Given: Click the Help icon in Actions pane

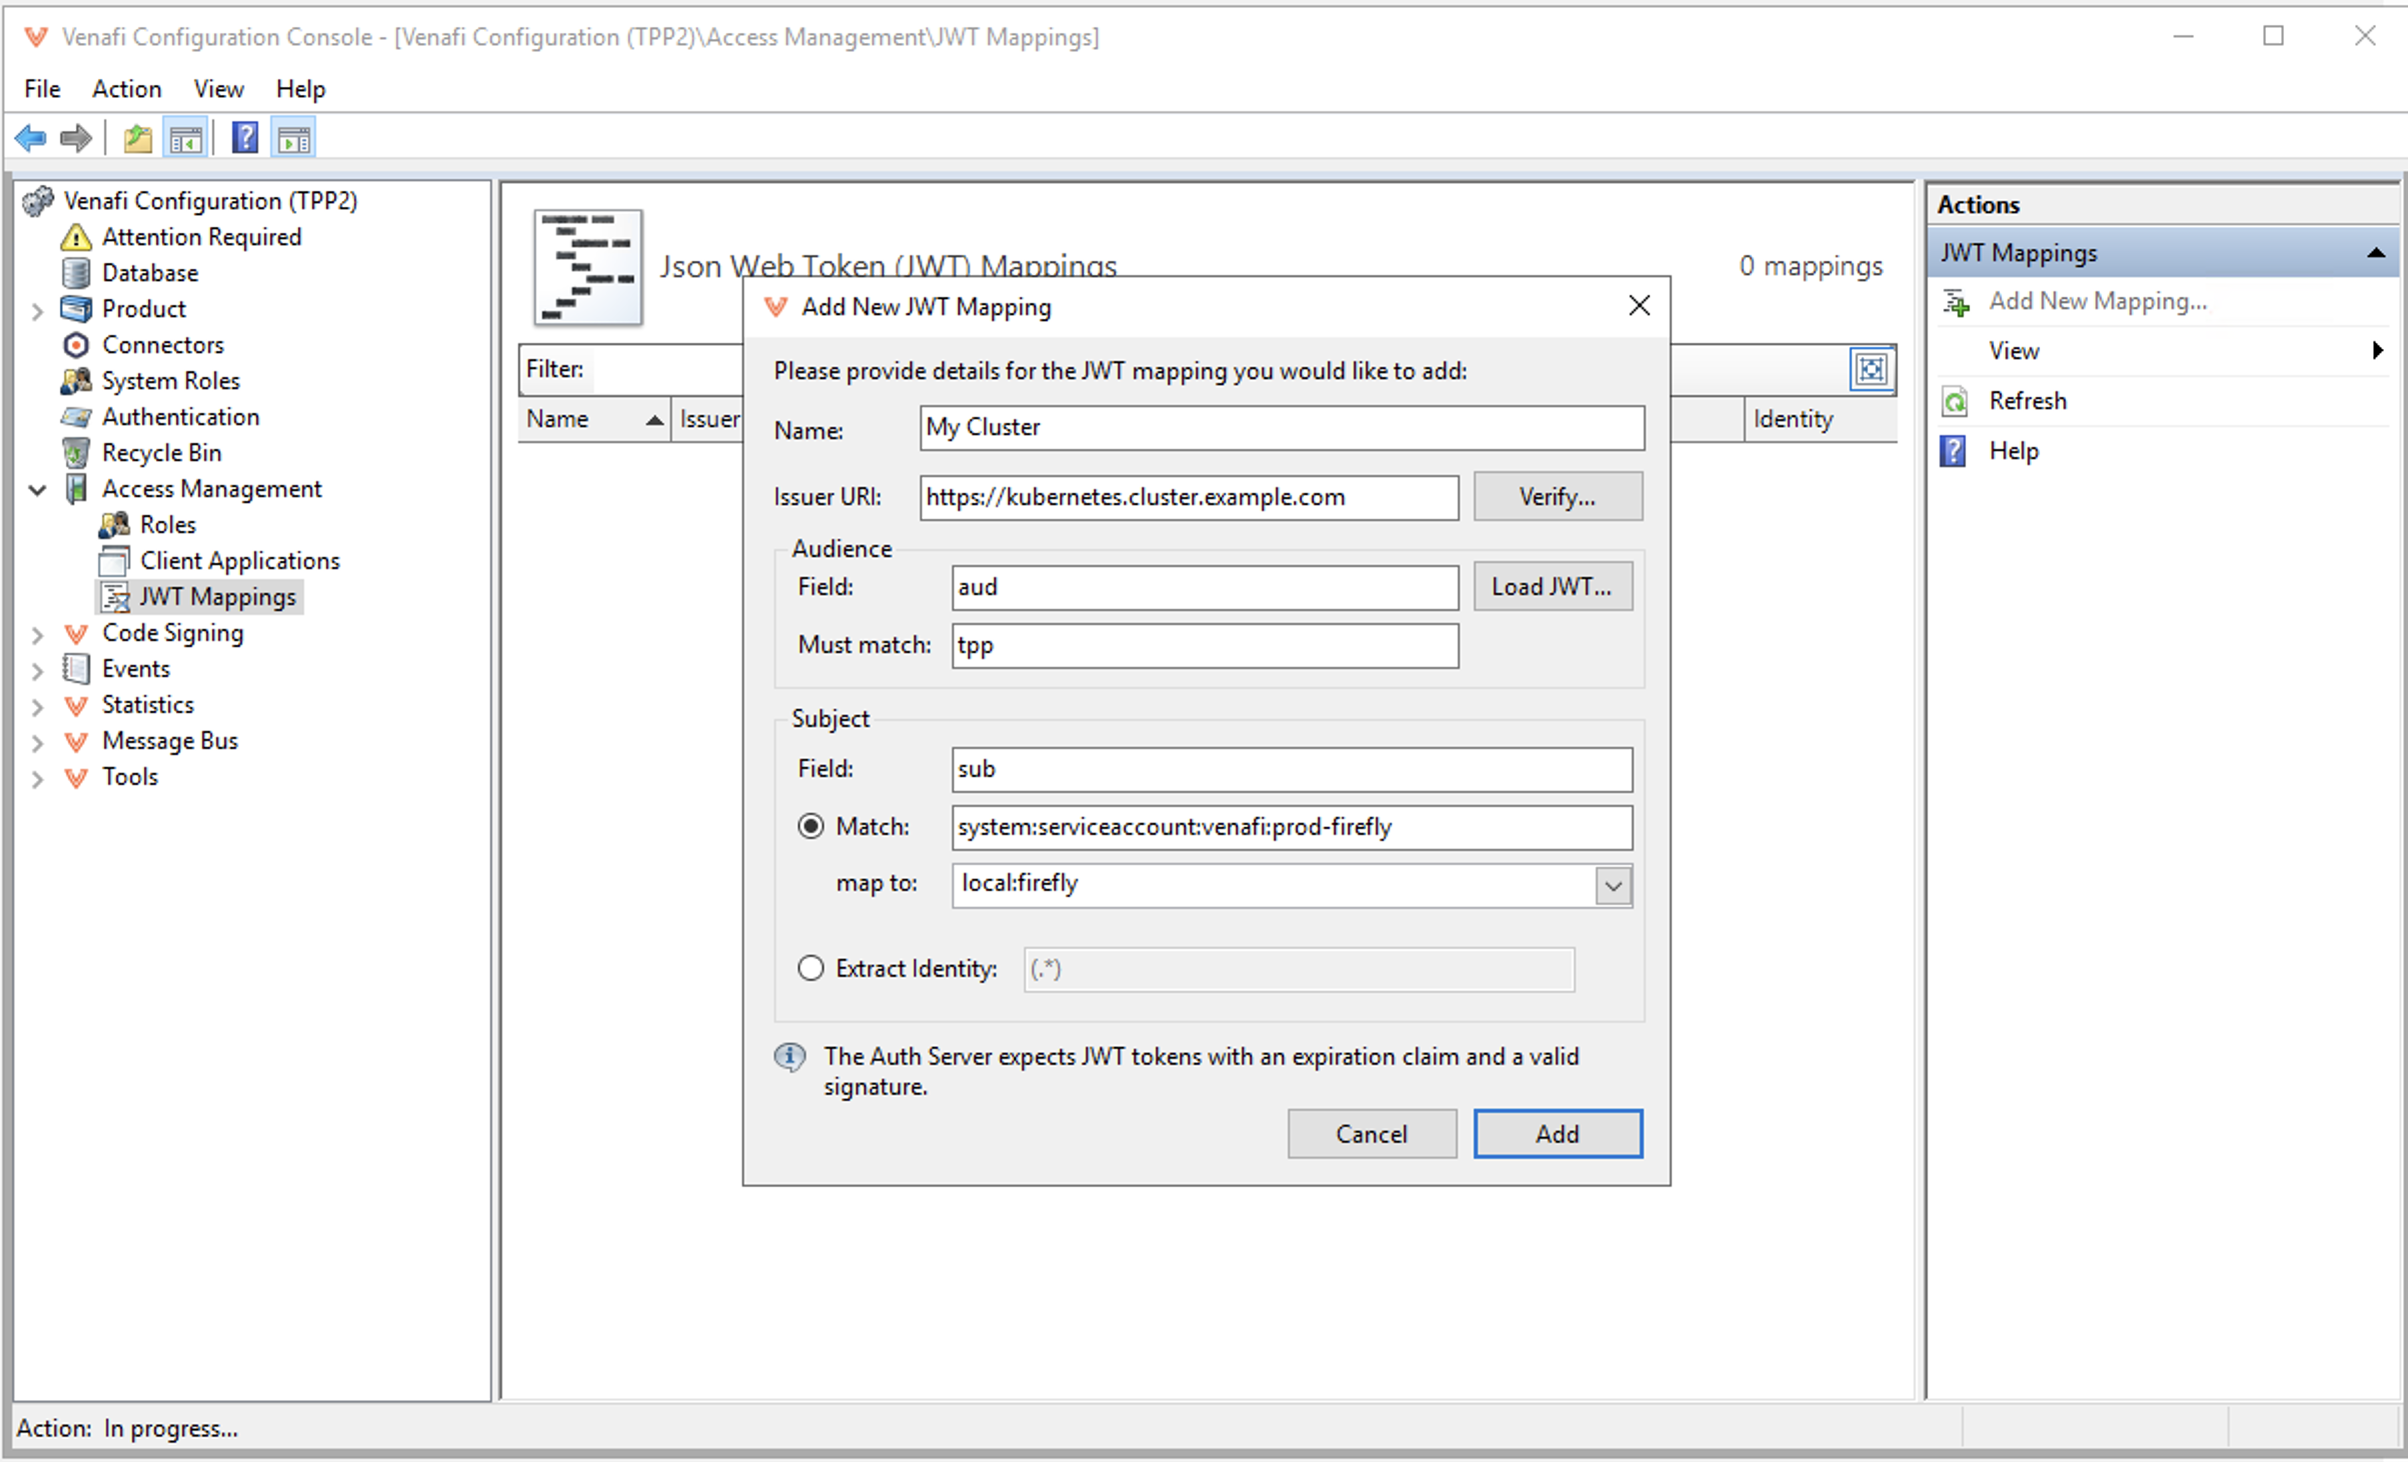Looking at the screenshot, I should pos(1953,451).
